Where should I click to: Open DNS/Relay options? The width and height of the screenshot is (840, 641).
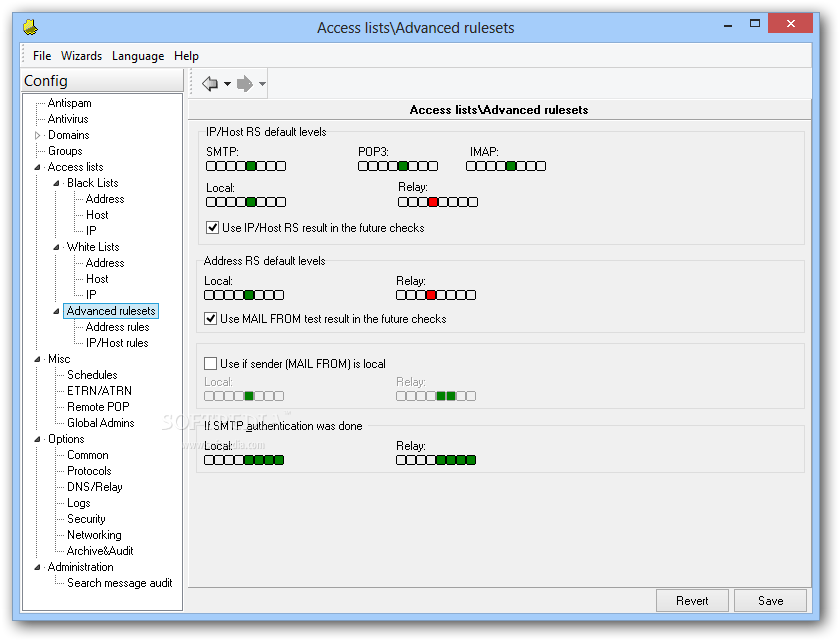coord(95,487)
